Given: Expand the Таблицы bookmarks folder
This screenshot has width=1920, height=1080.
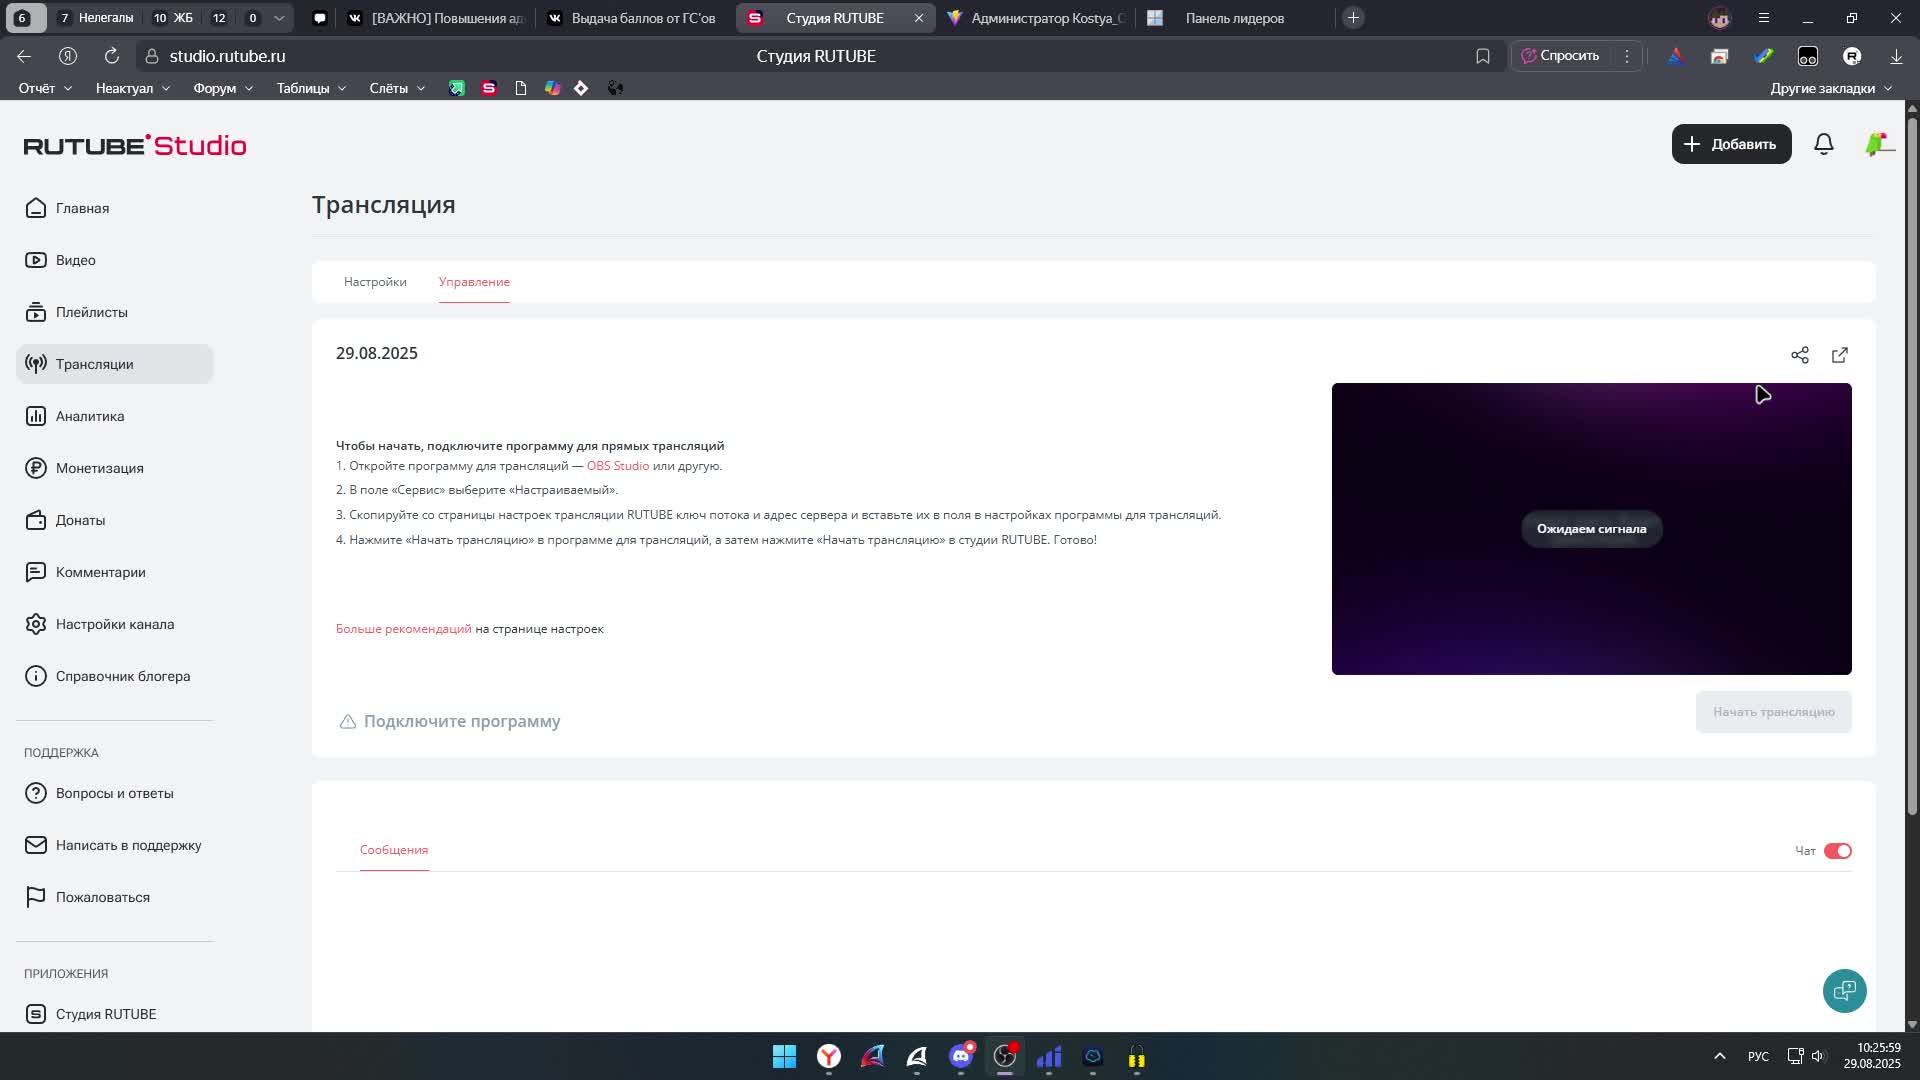Looking at the screenshot, I should (x=311, y=88).
